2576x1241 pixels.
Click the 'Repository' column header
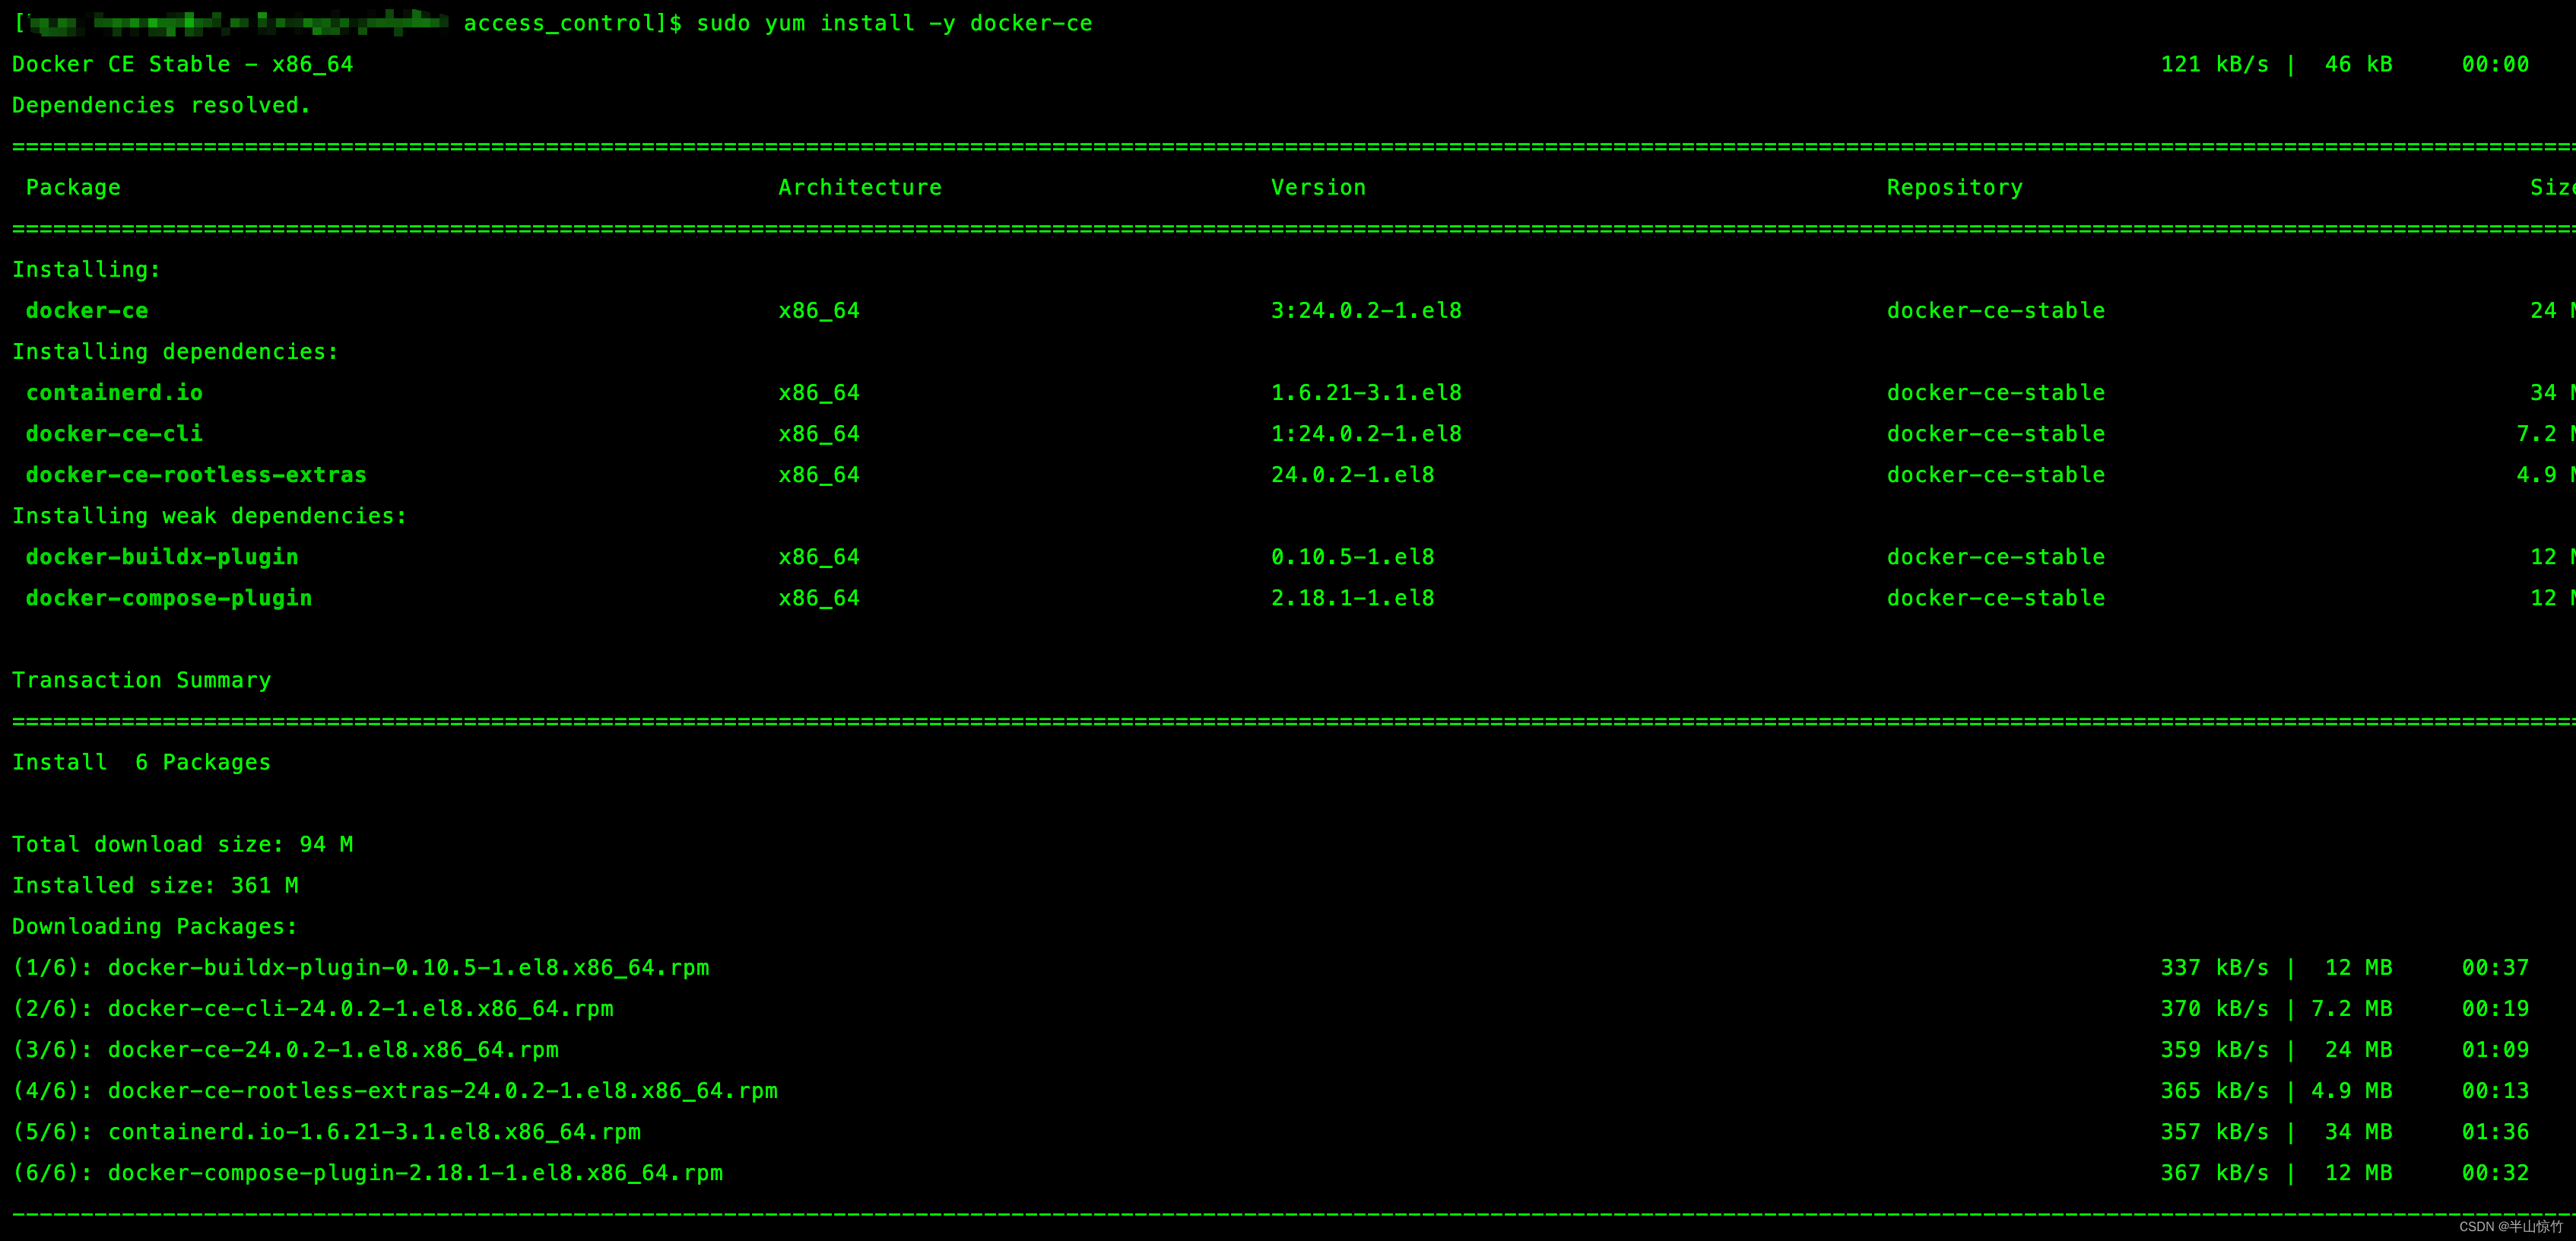pyautogui.click(x=1954, y=188)
